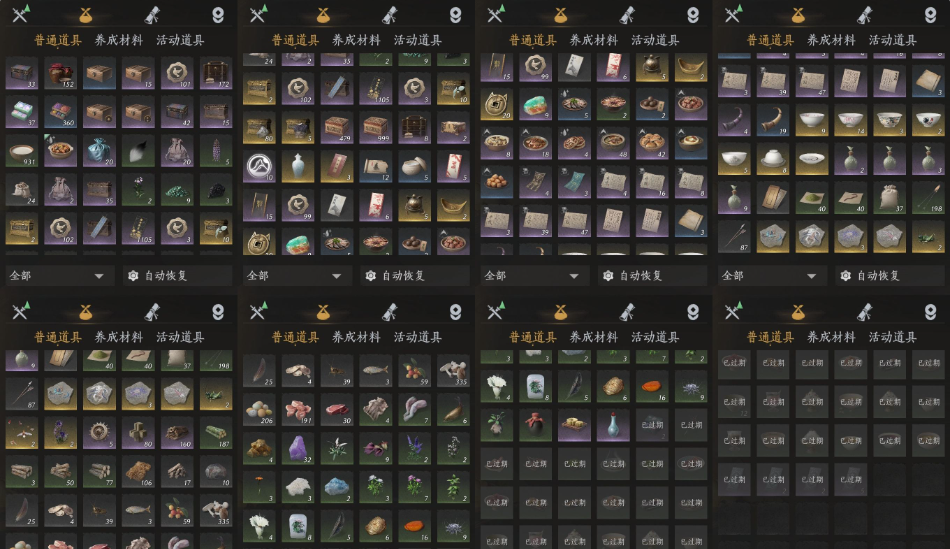Image resolution: width=950 pixels, height=549 pixels.
Task: Choose the eggs item counted 206
Action: coord(259,410)
